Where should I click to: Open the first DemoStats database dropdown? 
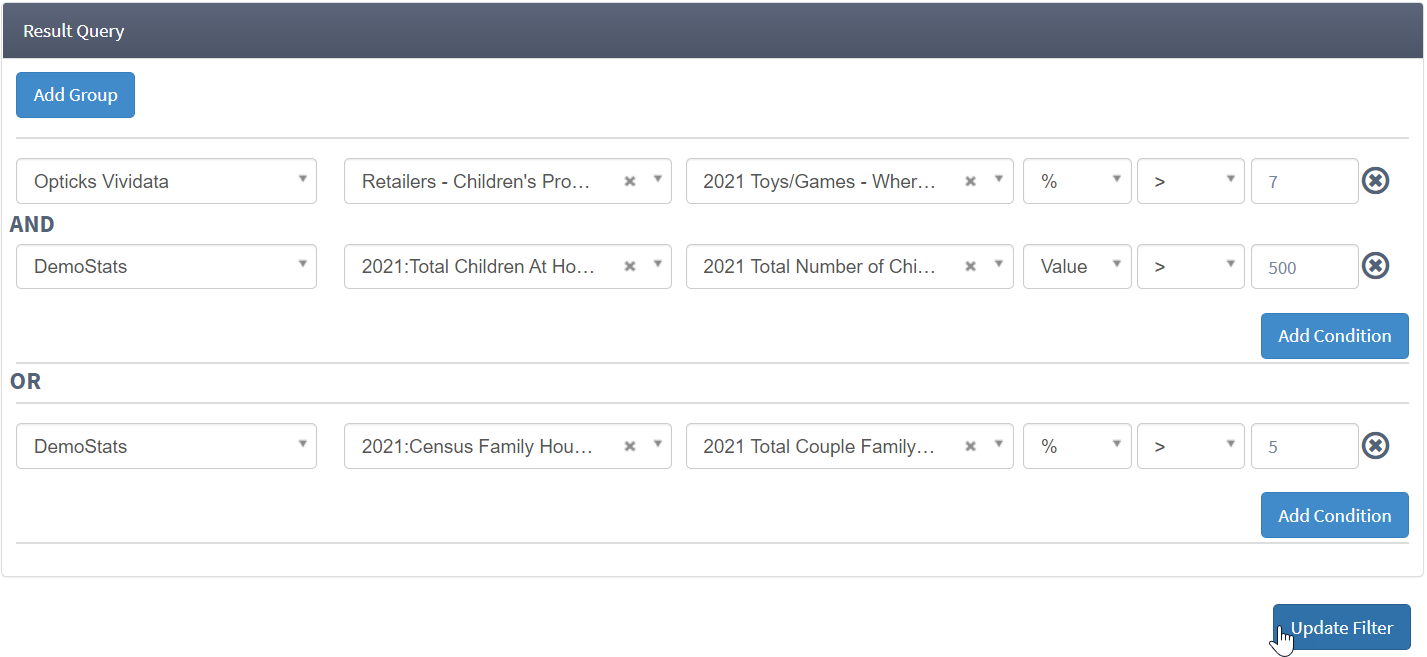point(166,266)
